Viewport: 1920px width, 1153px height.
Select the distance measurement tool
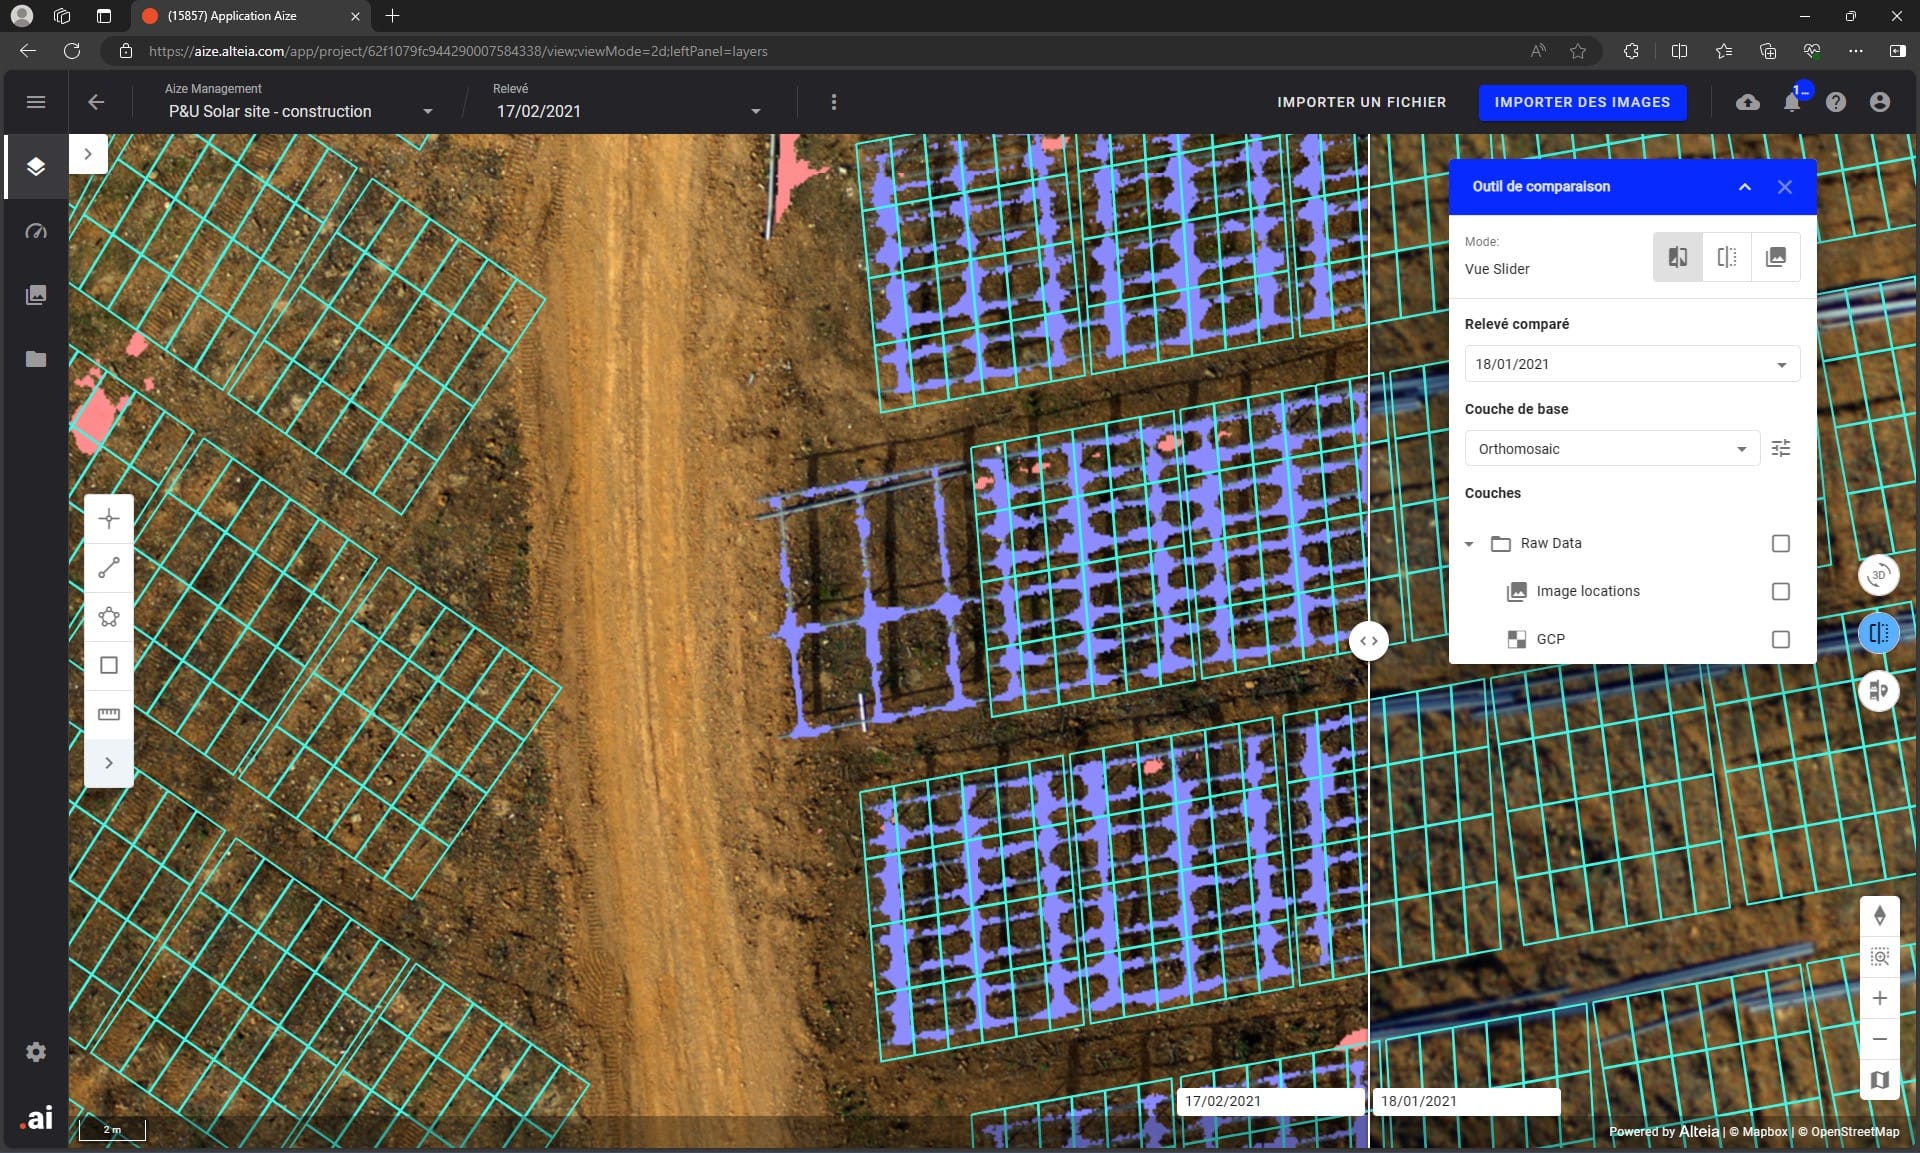click(x=108, y=568)
